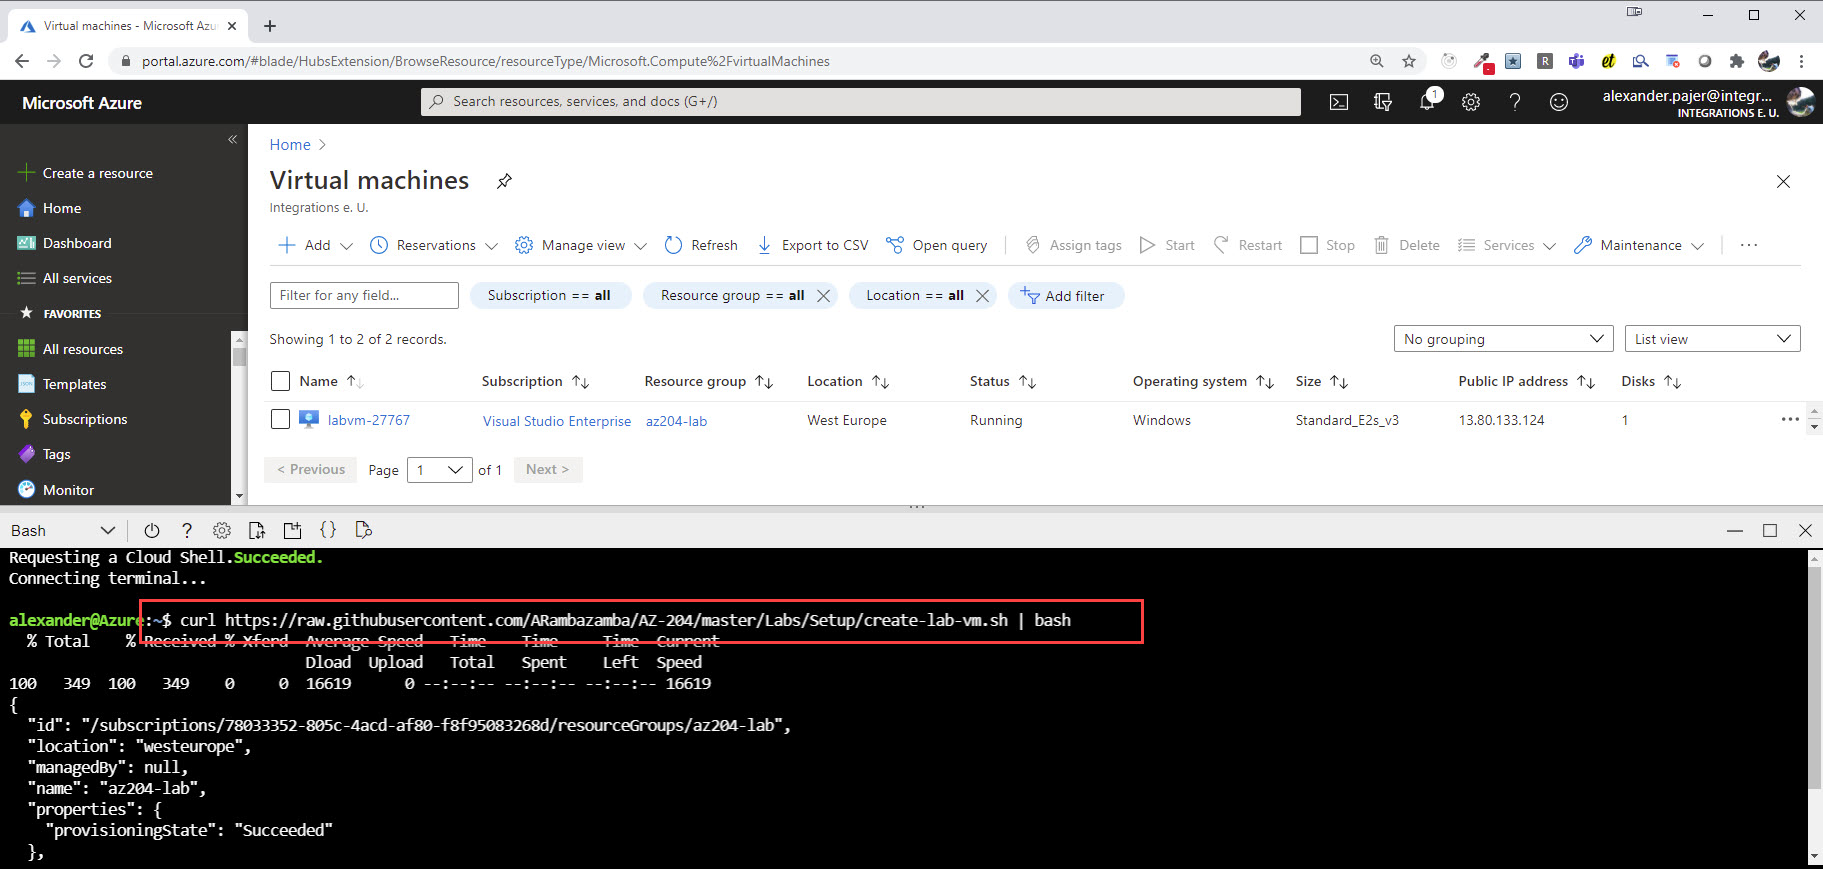Viewport: 1823px width, 869px height.
Task: Restart the Cloud Shell power icon
Action: click(152, 531)
